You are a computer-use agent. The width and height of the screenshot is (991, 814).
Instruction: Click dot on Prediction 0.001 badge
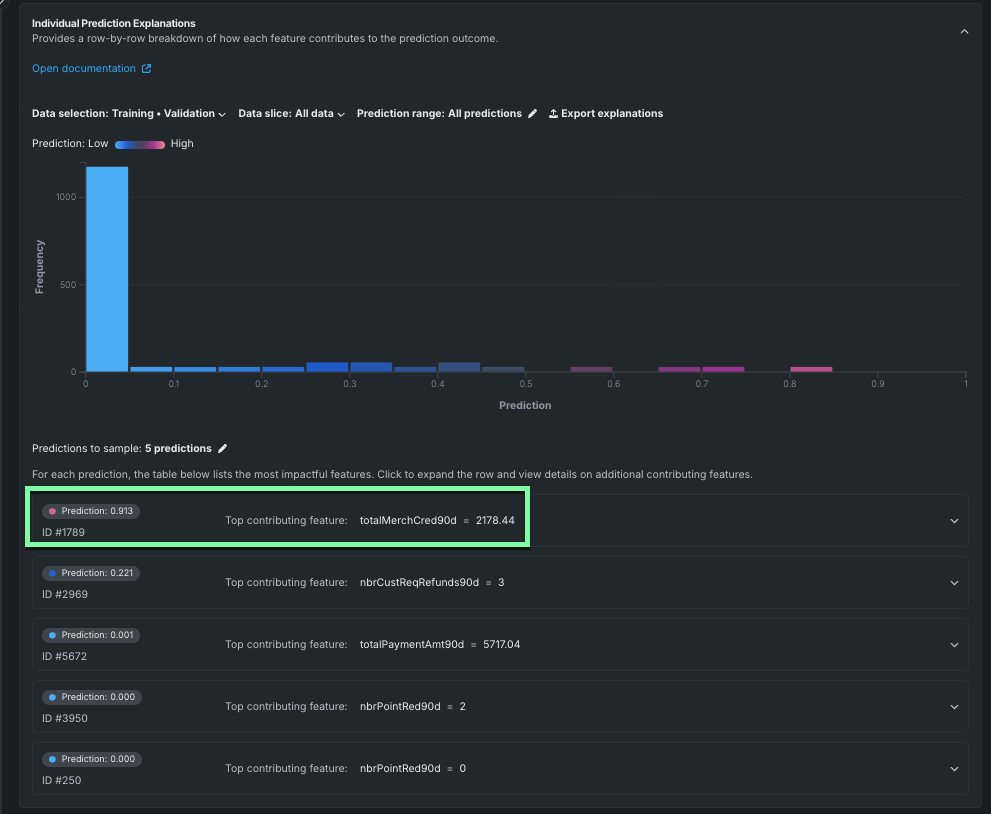click(x=52, y=635)
